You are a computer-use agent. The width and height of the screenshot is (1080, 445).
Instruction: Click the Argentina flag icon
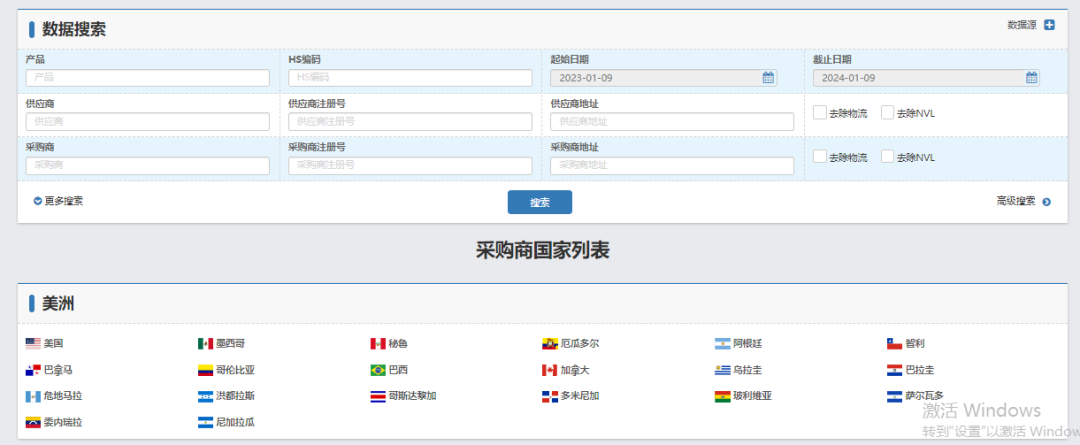pos(722,343)
